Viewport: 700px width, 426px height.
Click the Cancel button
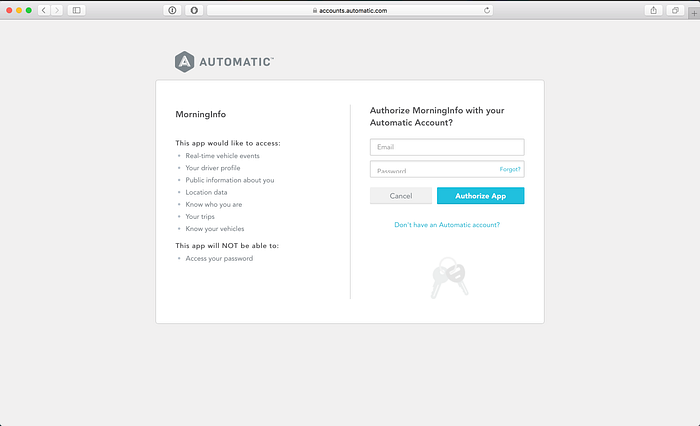[401, 196]
